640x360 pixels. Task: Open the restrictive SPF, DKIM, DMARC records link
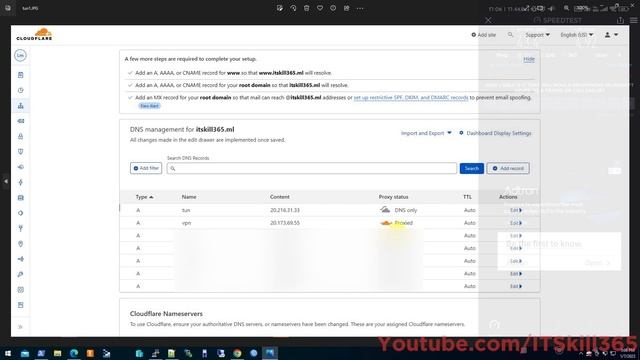tap(411, 98)
